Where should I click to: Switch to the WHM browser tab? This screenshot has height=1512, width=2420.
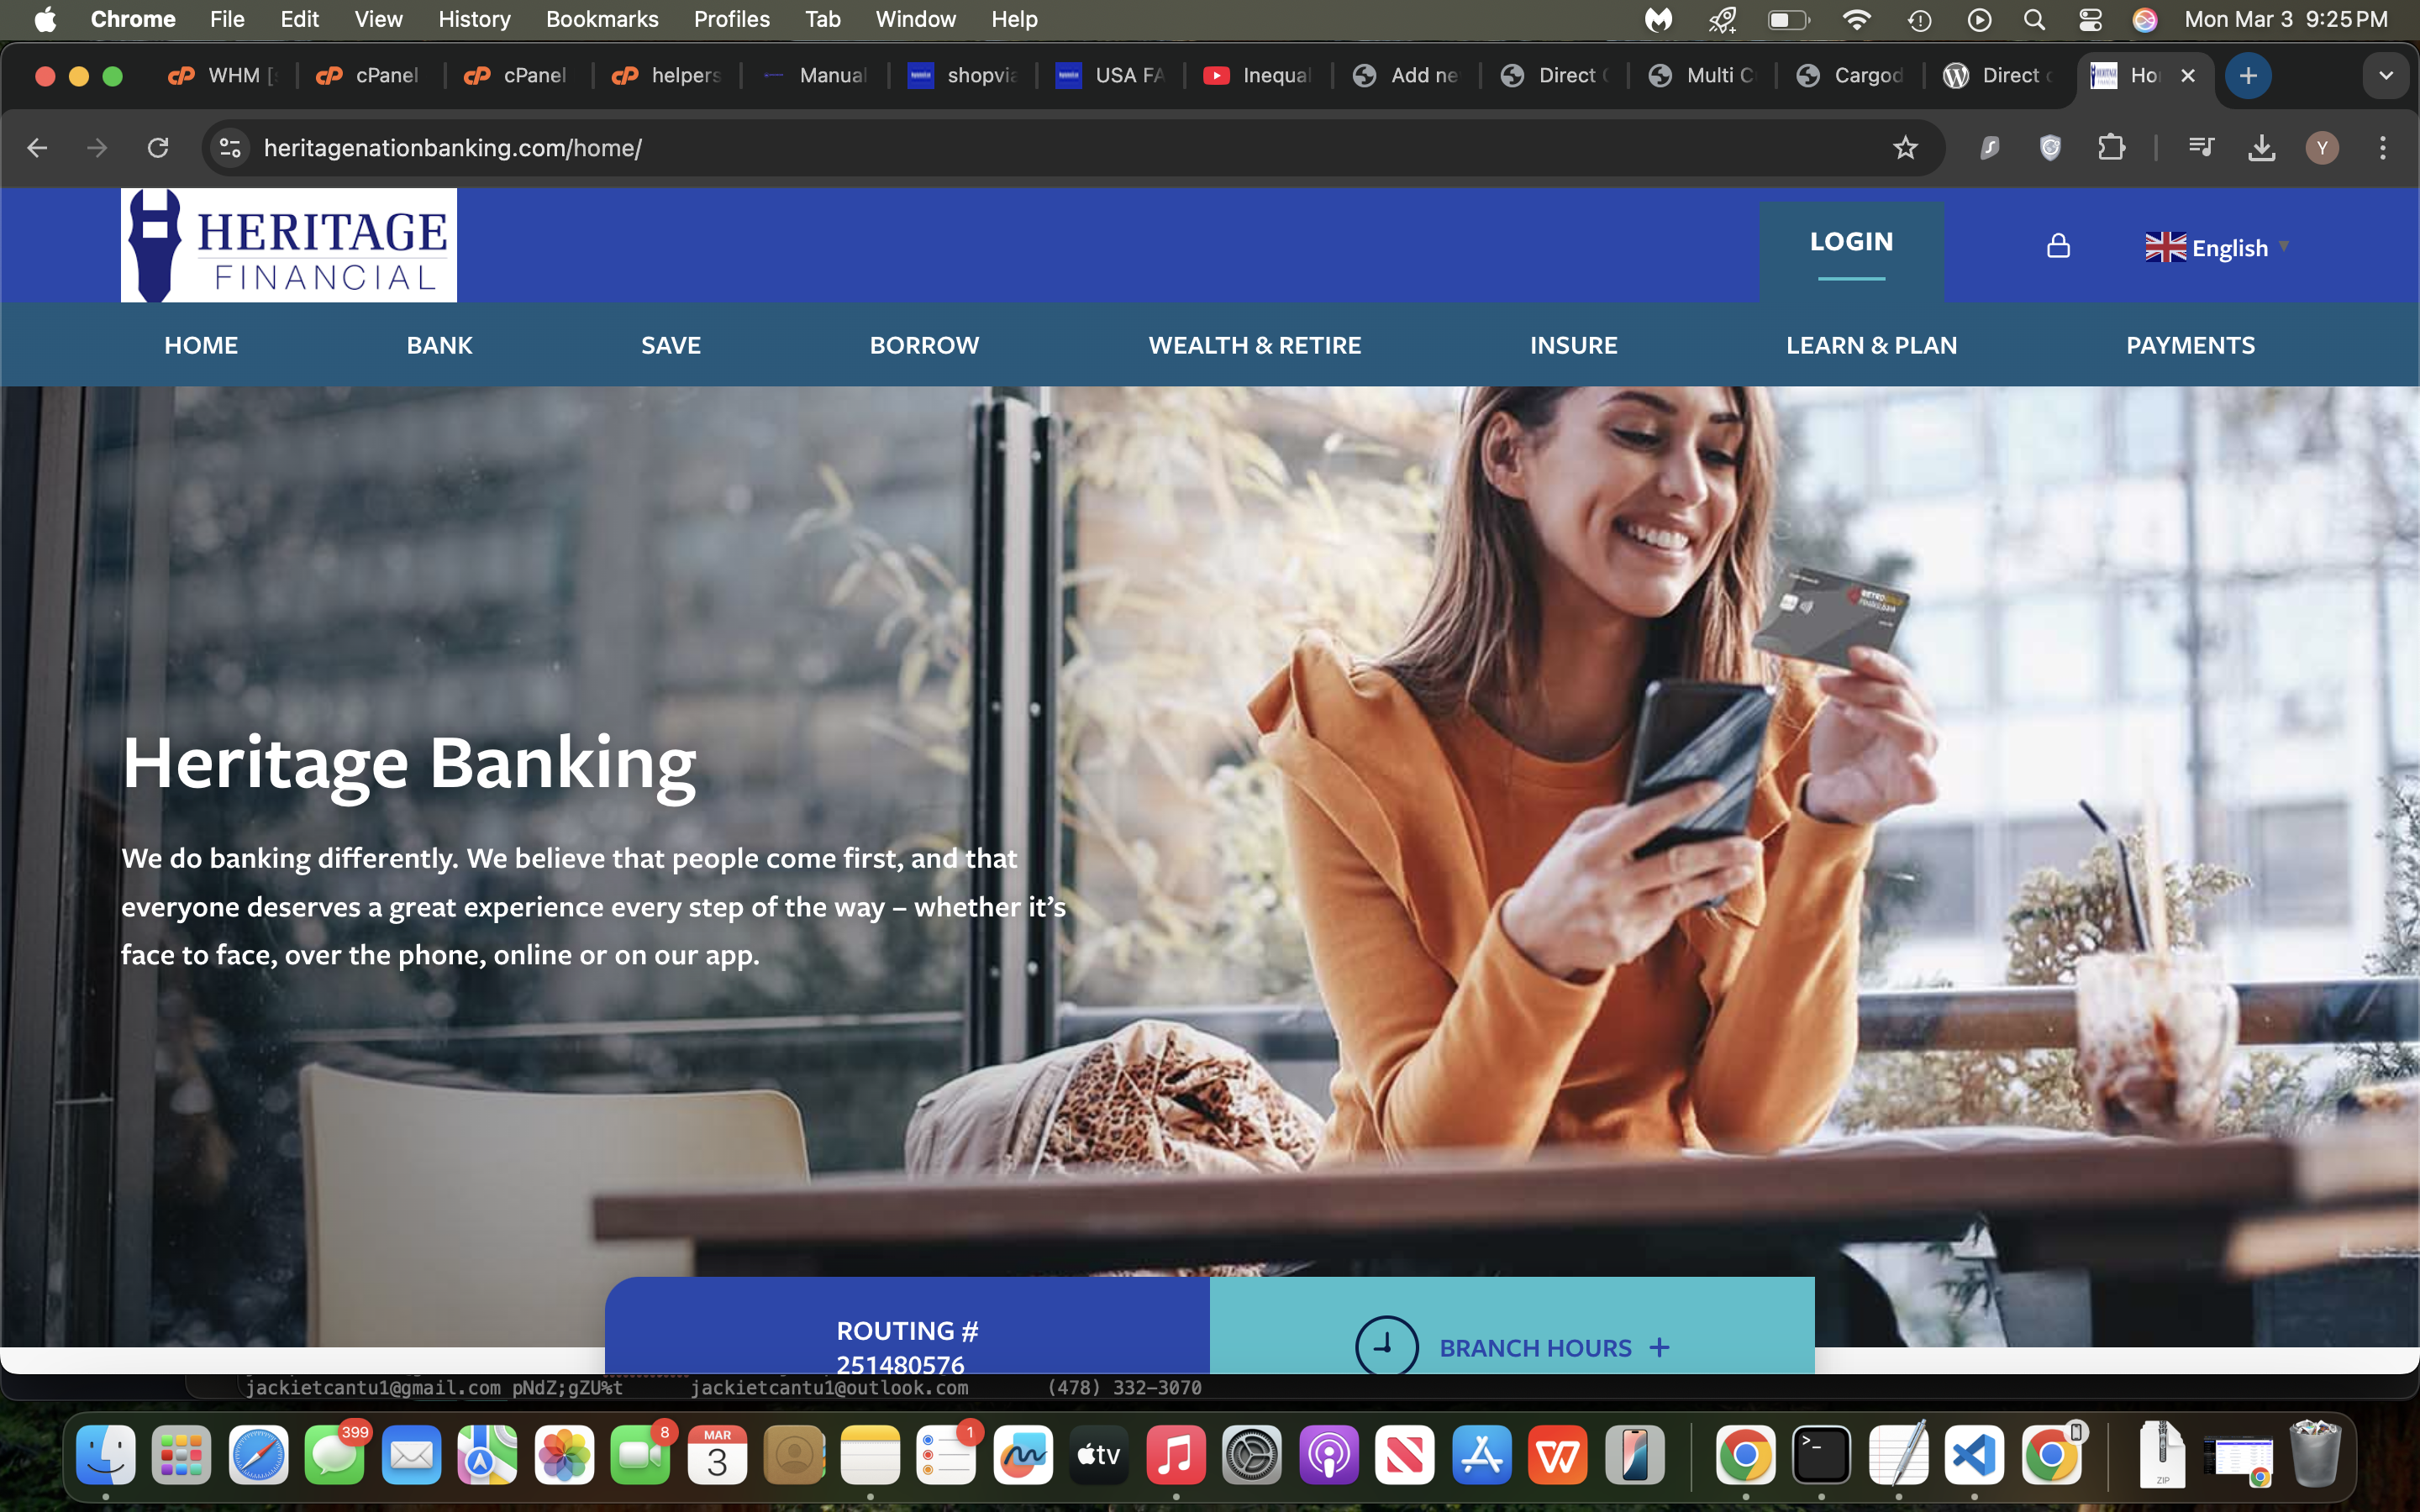(222, 76)
